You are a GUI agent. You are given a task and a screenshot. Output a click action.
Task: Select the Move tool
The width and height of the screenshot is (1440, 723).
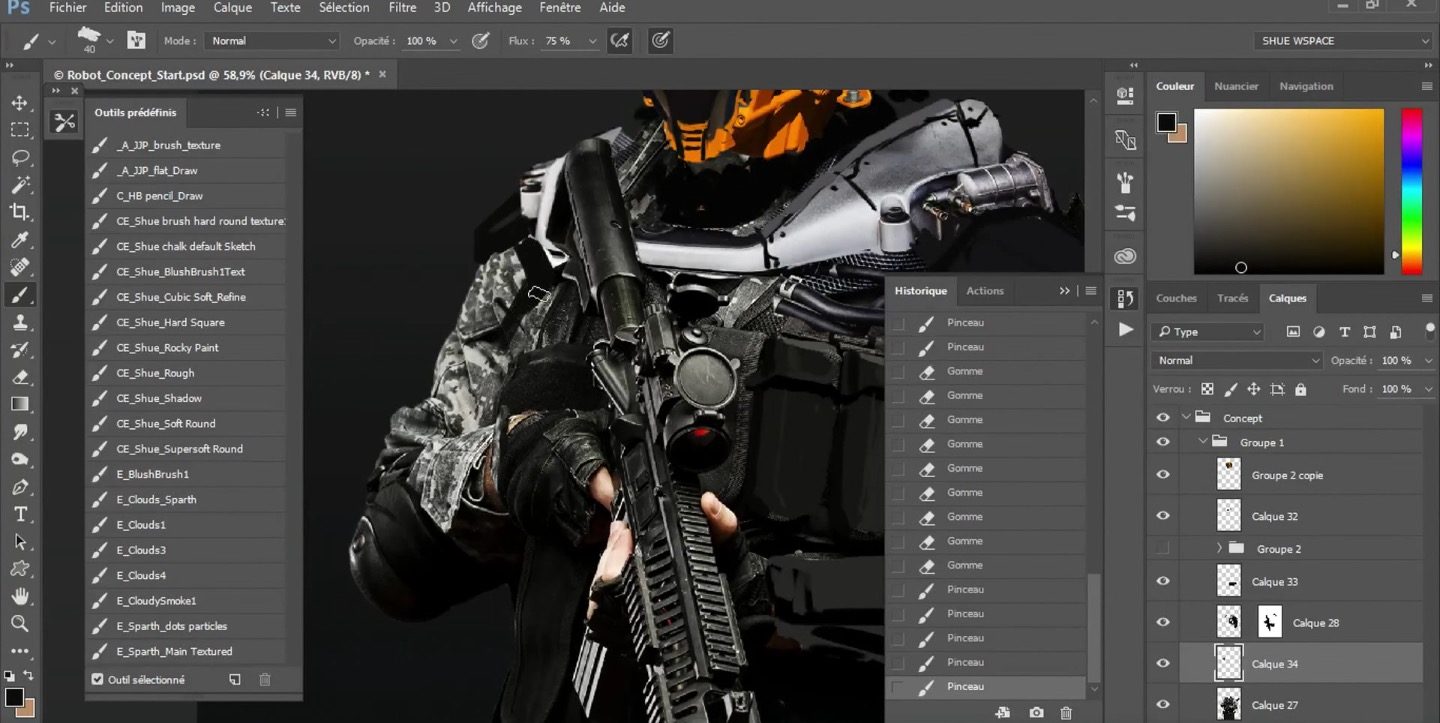(19, 102)
